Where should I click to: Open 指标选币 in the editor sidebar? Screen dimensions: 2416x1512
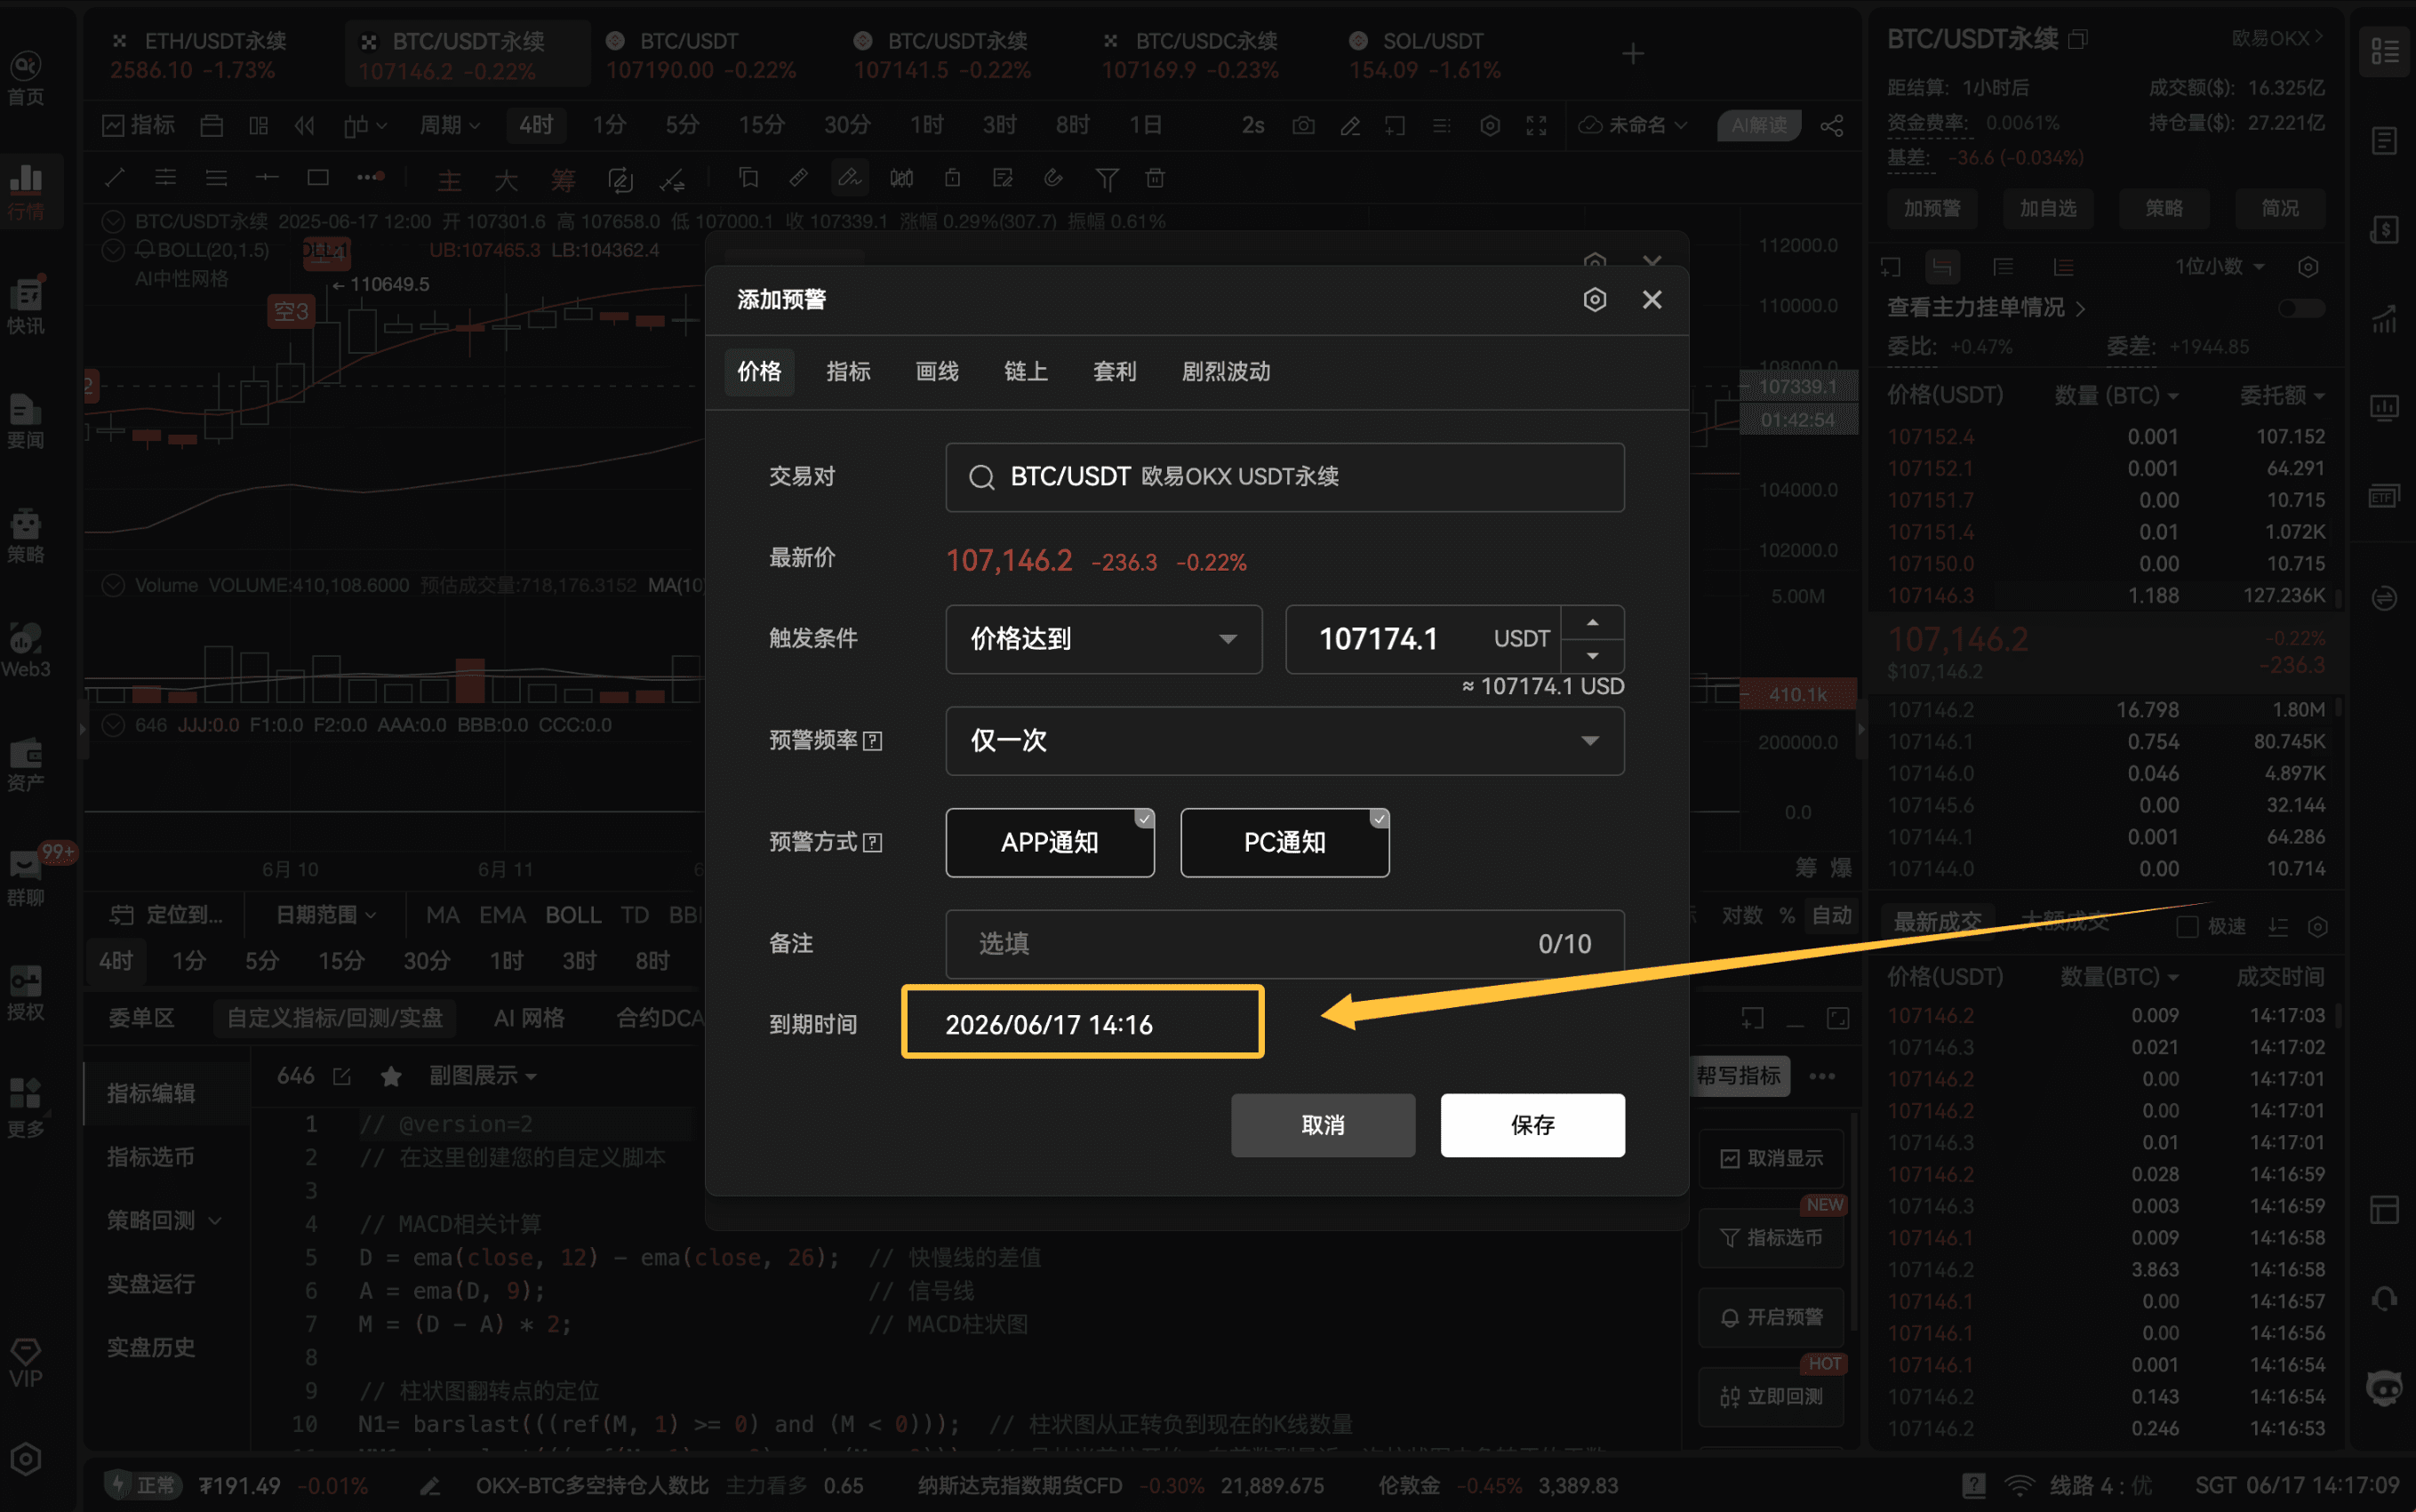(x=150, y=1157)
